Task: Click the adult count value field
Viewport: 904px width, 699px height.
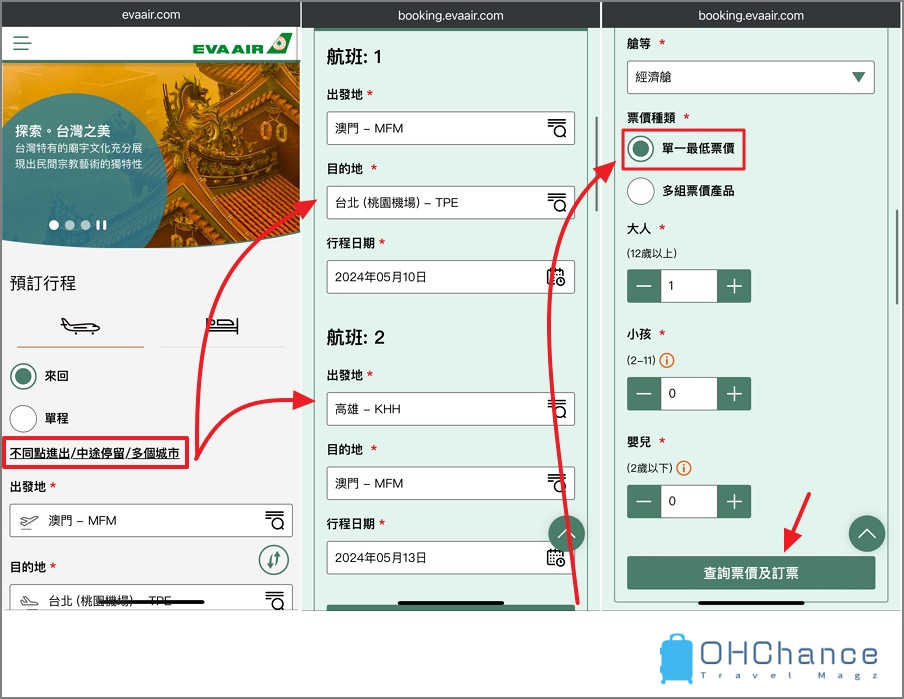Action: (x=689, y=286)
